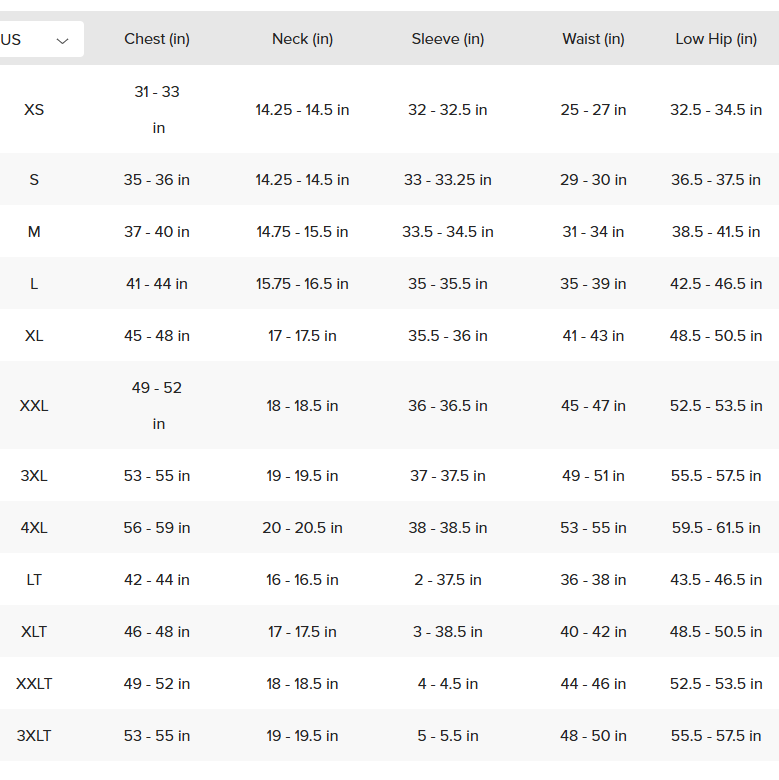779x780 pixels.
Task: Click the Chest (in) column header
Action: click(157, 39)
